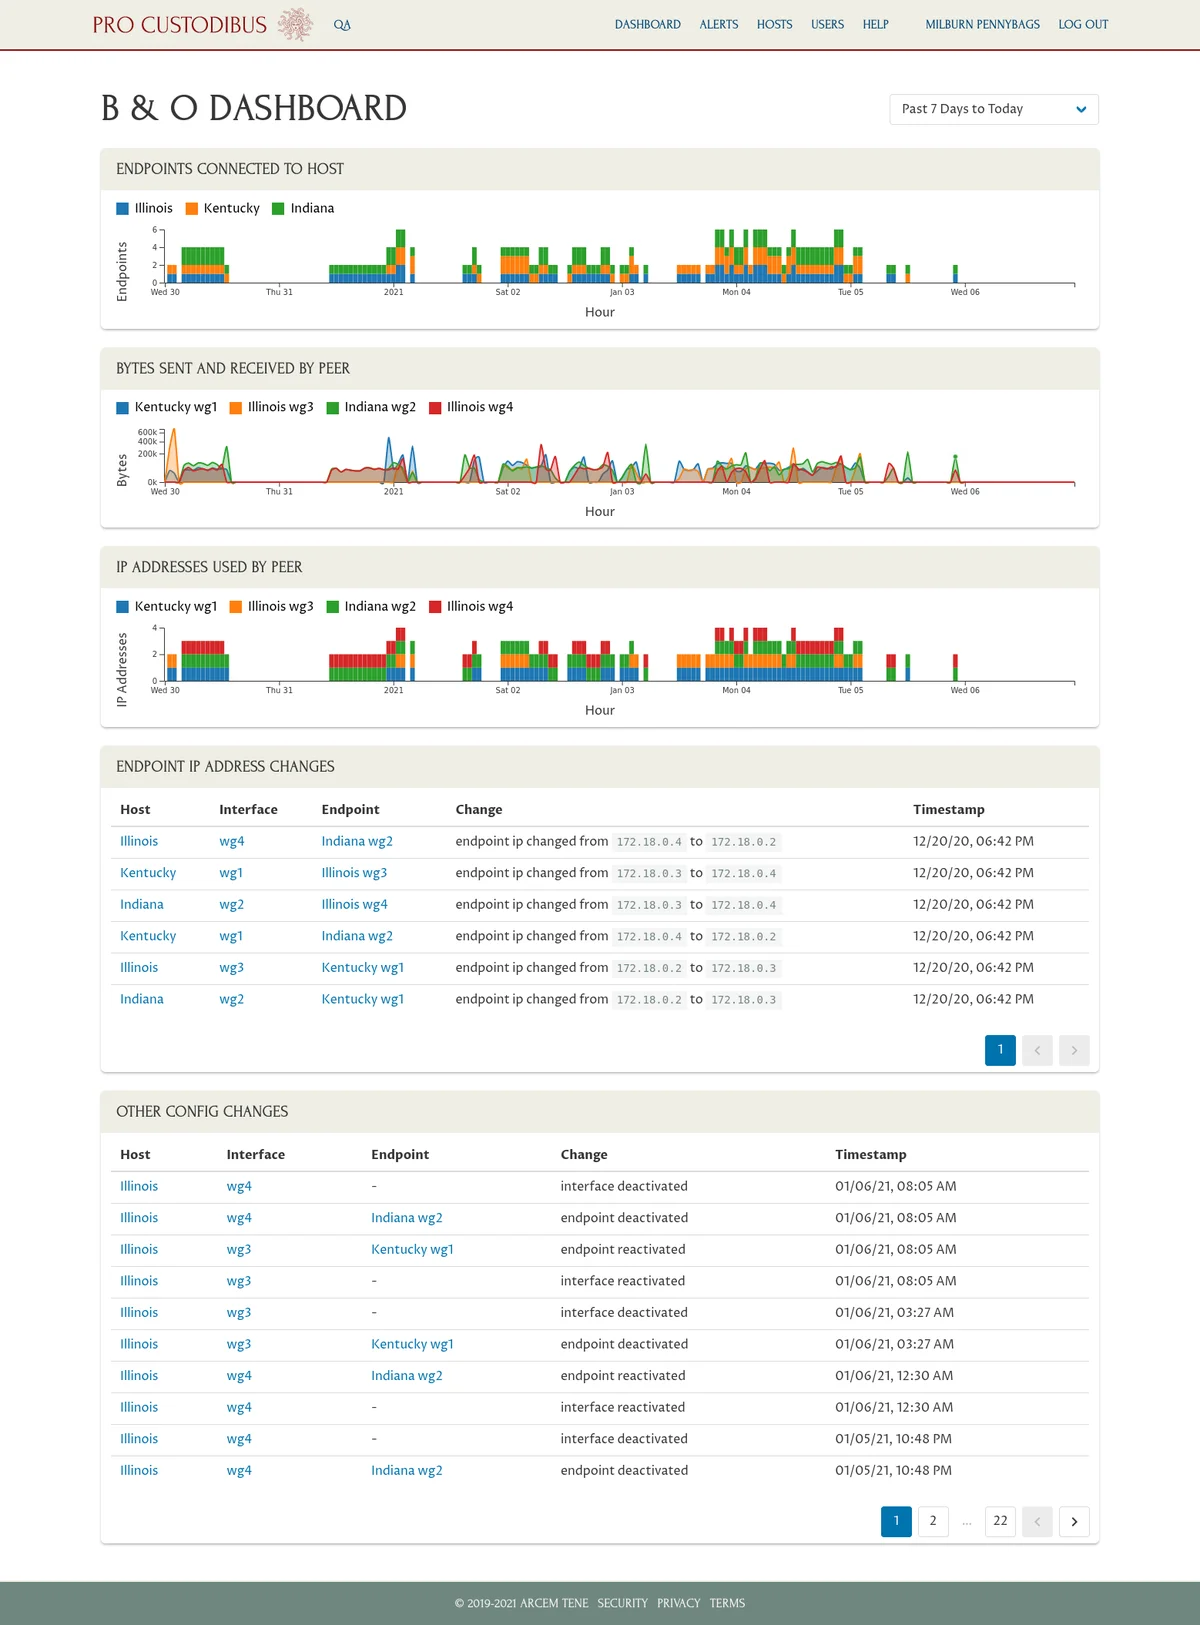Click the previous page arrow in Endpoint IP Address Changes

click(1037, 1050)
